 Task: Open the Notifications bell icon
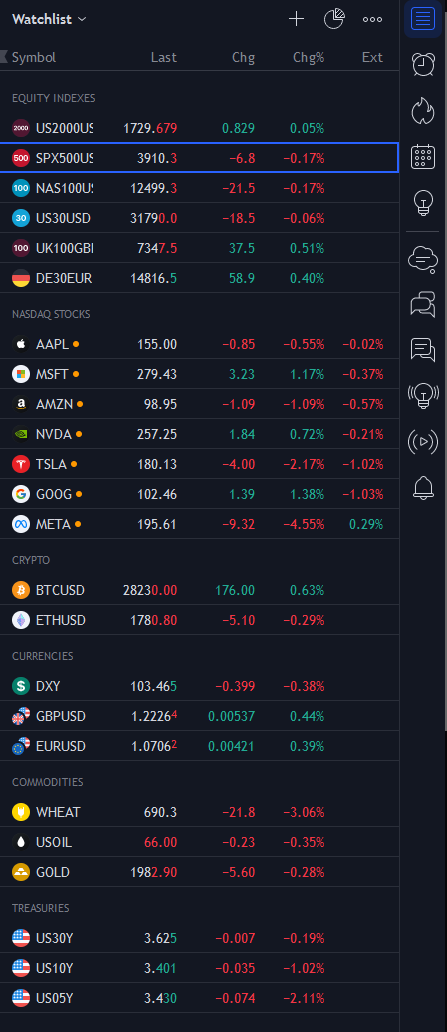pos(423,488)
